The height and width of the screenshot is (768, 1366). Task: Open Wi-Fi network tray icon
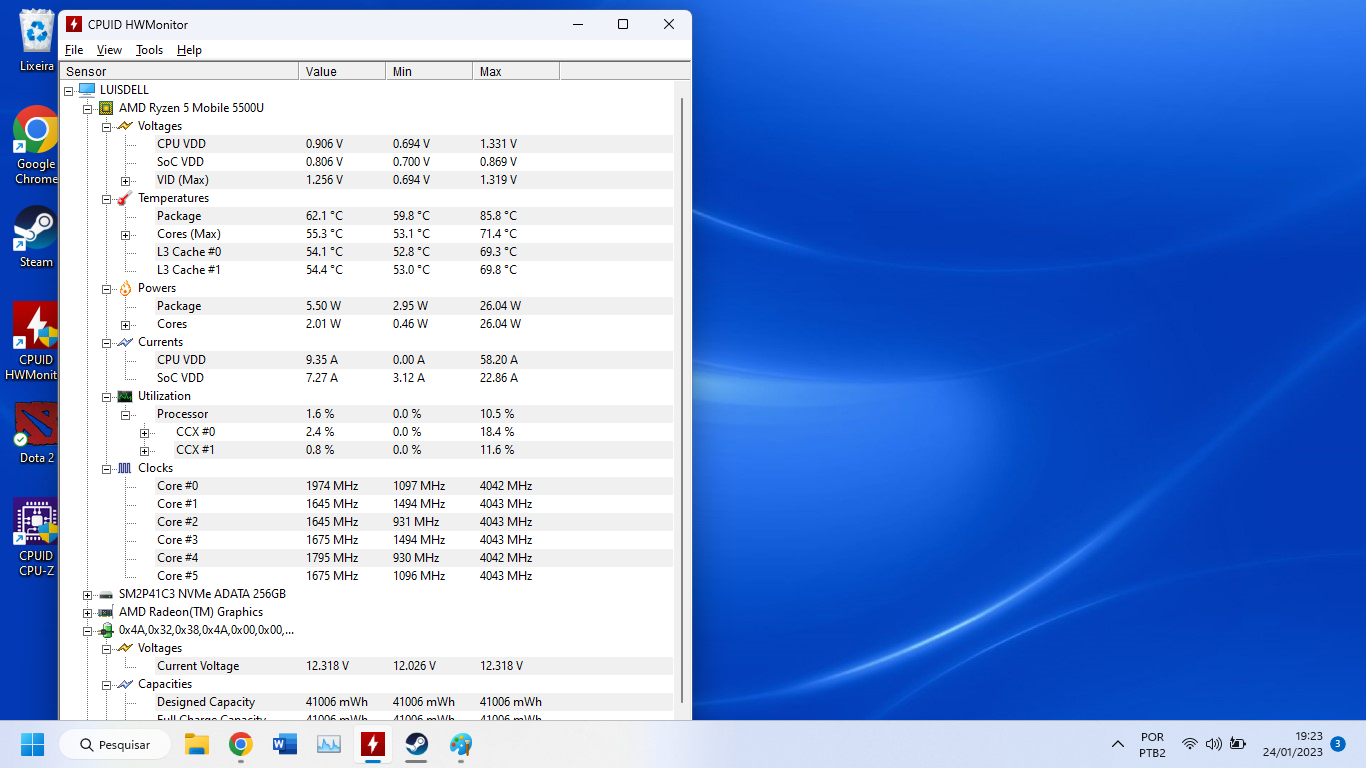tap(1190, 745)
